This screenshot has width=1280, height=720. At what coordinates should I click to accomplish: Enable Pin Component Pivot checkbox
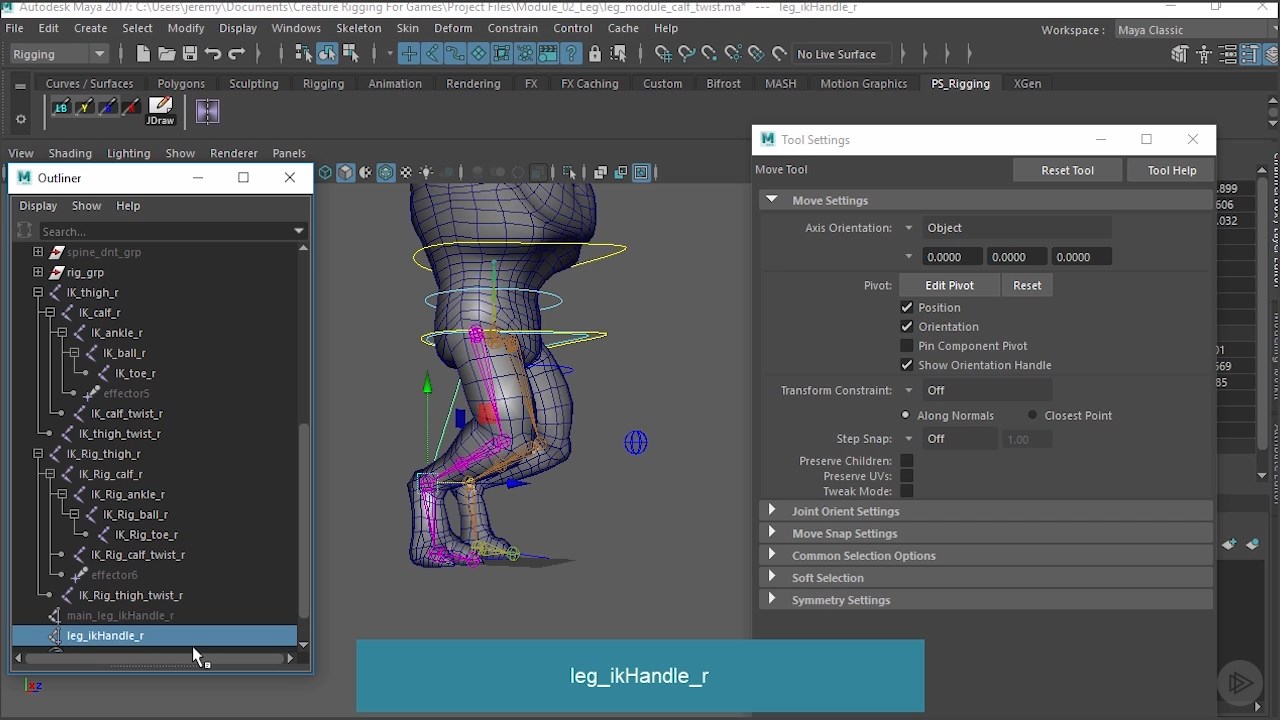point(907,346)
